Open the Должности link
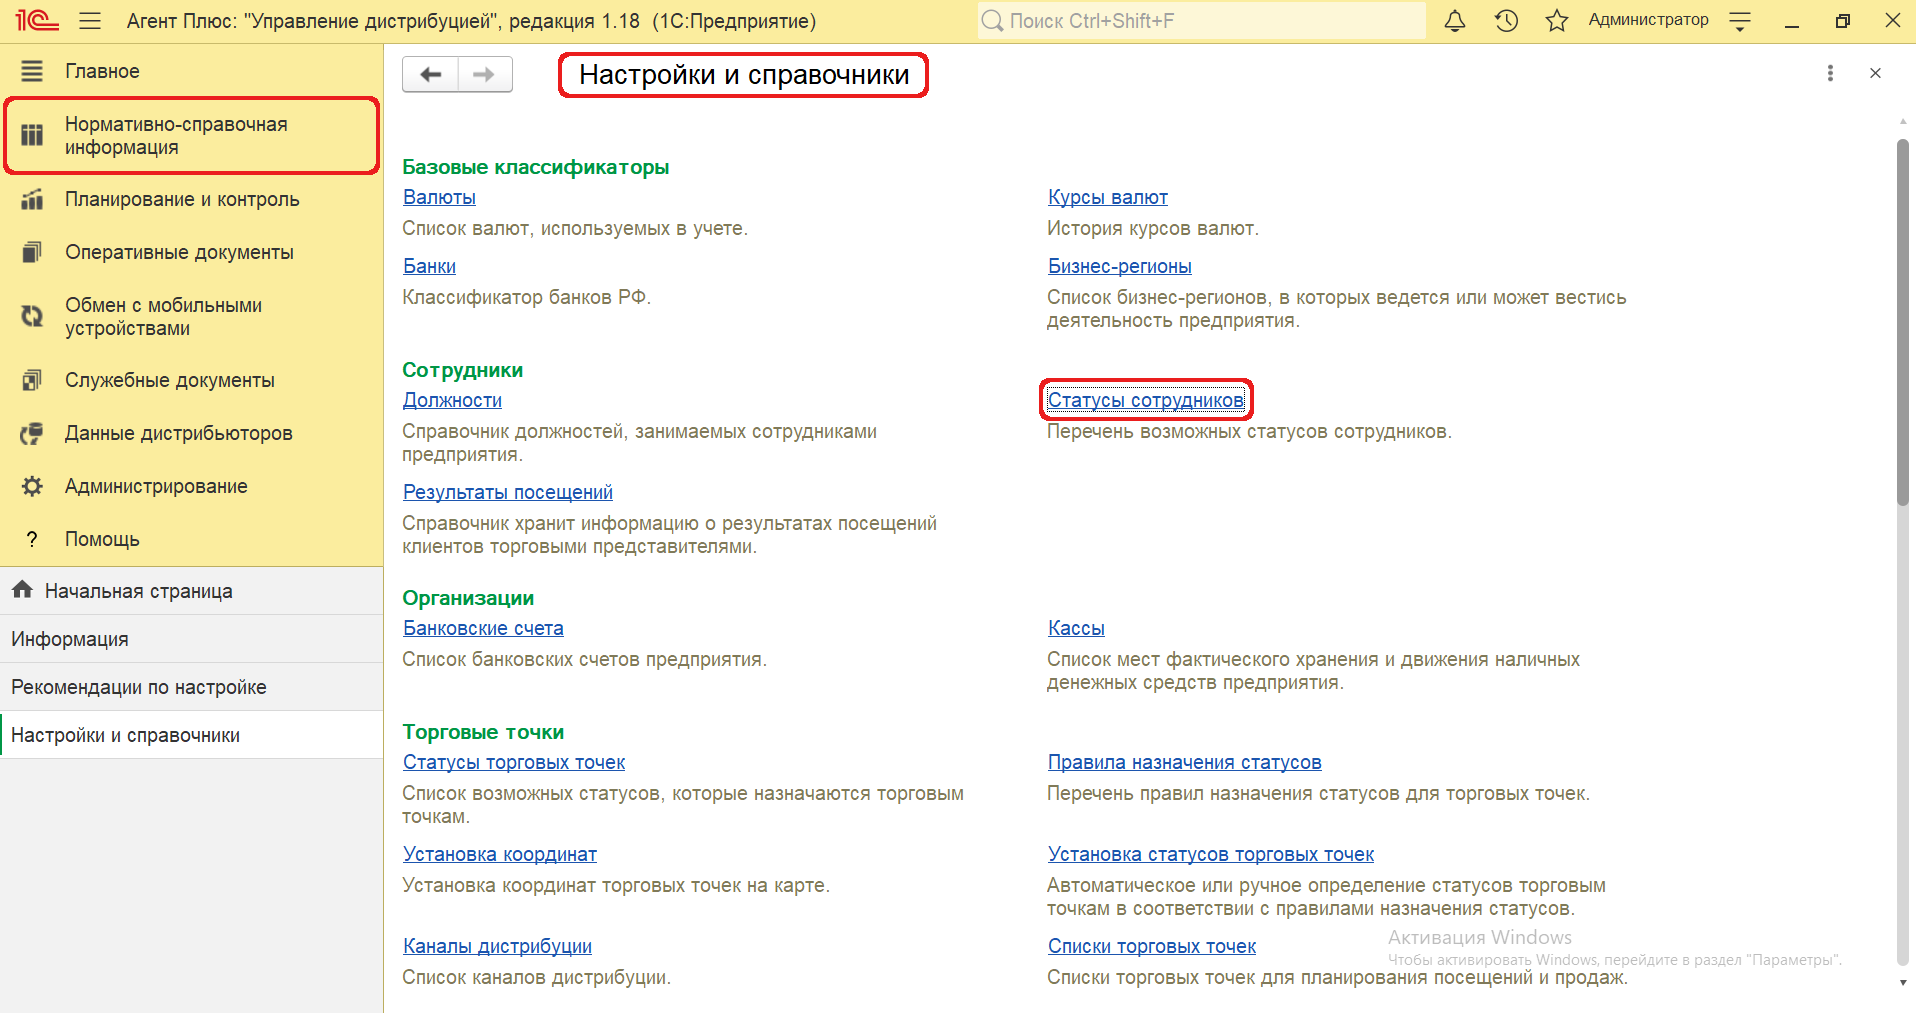The image size is (1916, 1013). [452, 400]
